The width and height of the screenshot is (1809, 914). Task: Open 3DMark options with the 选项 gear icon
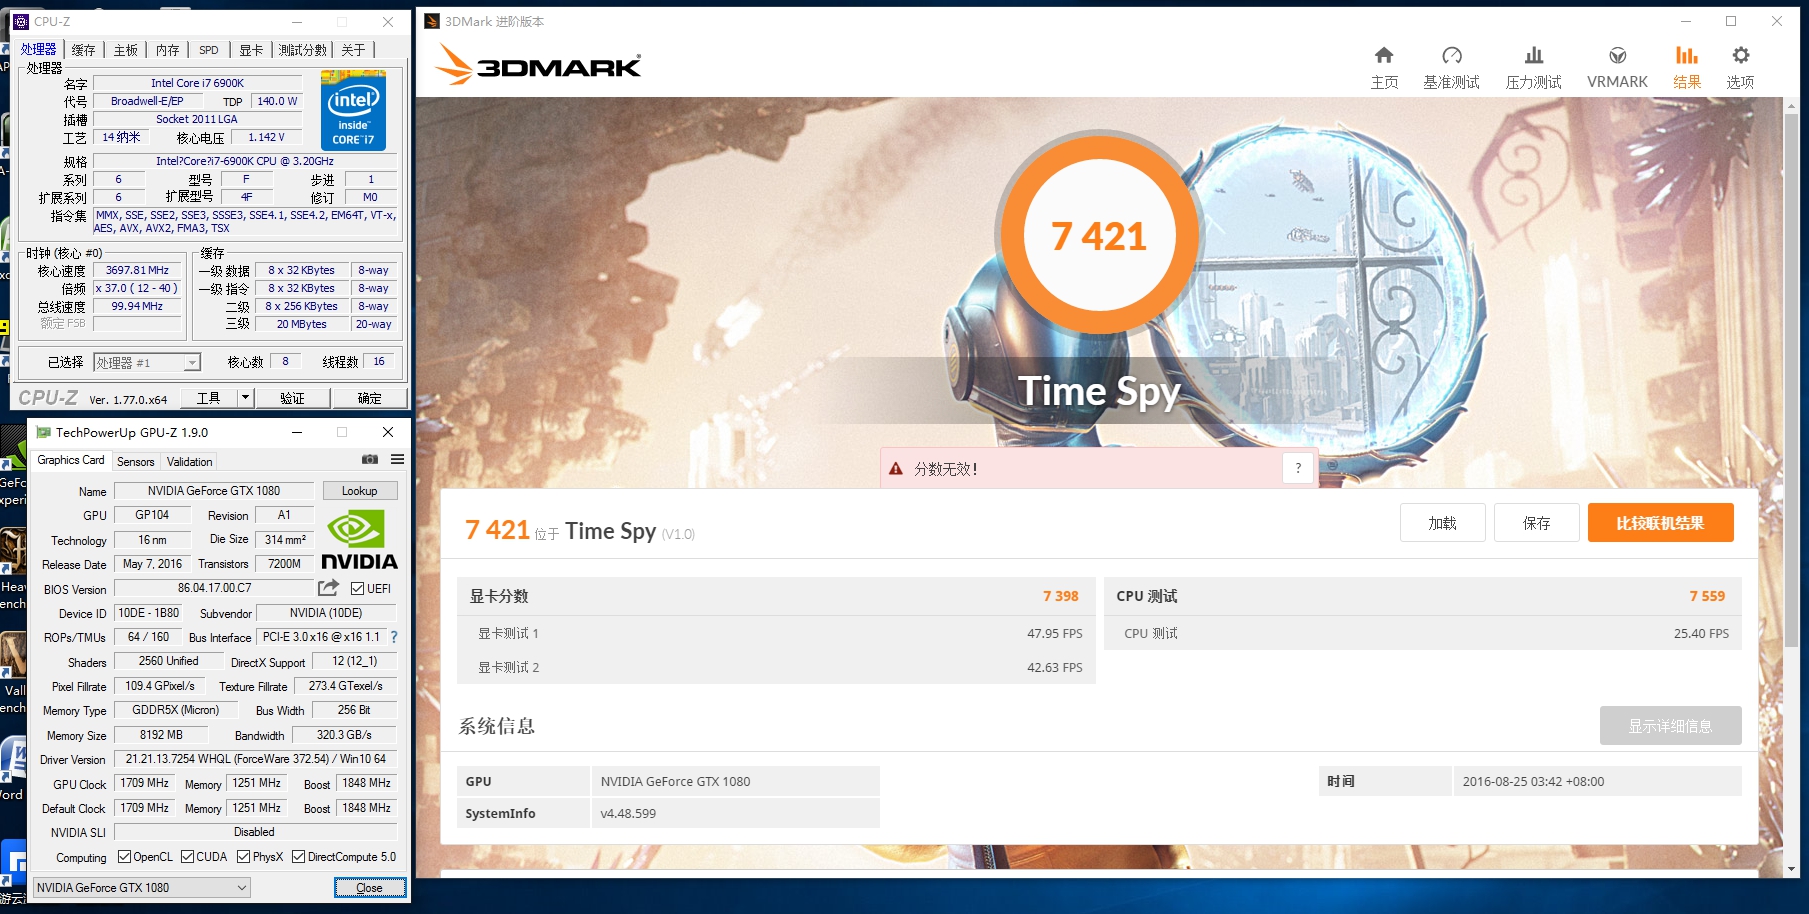(1739, 57)
